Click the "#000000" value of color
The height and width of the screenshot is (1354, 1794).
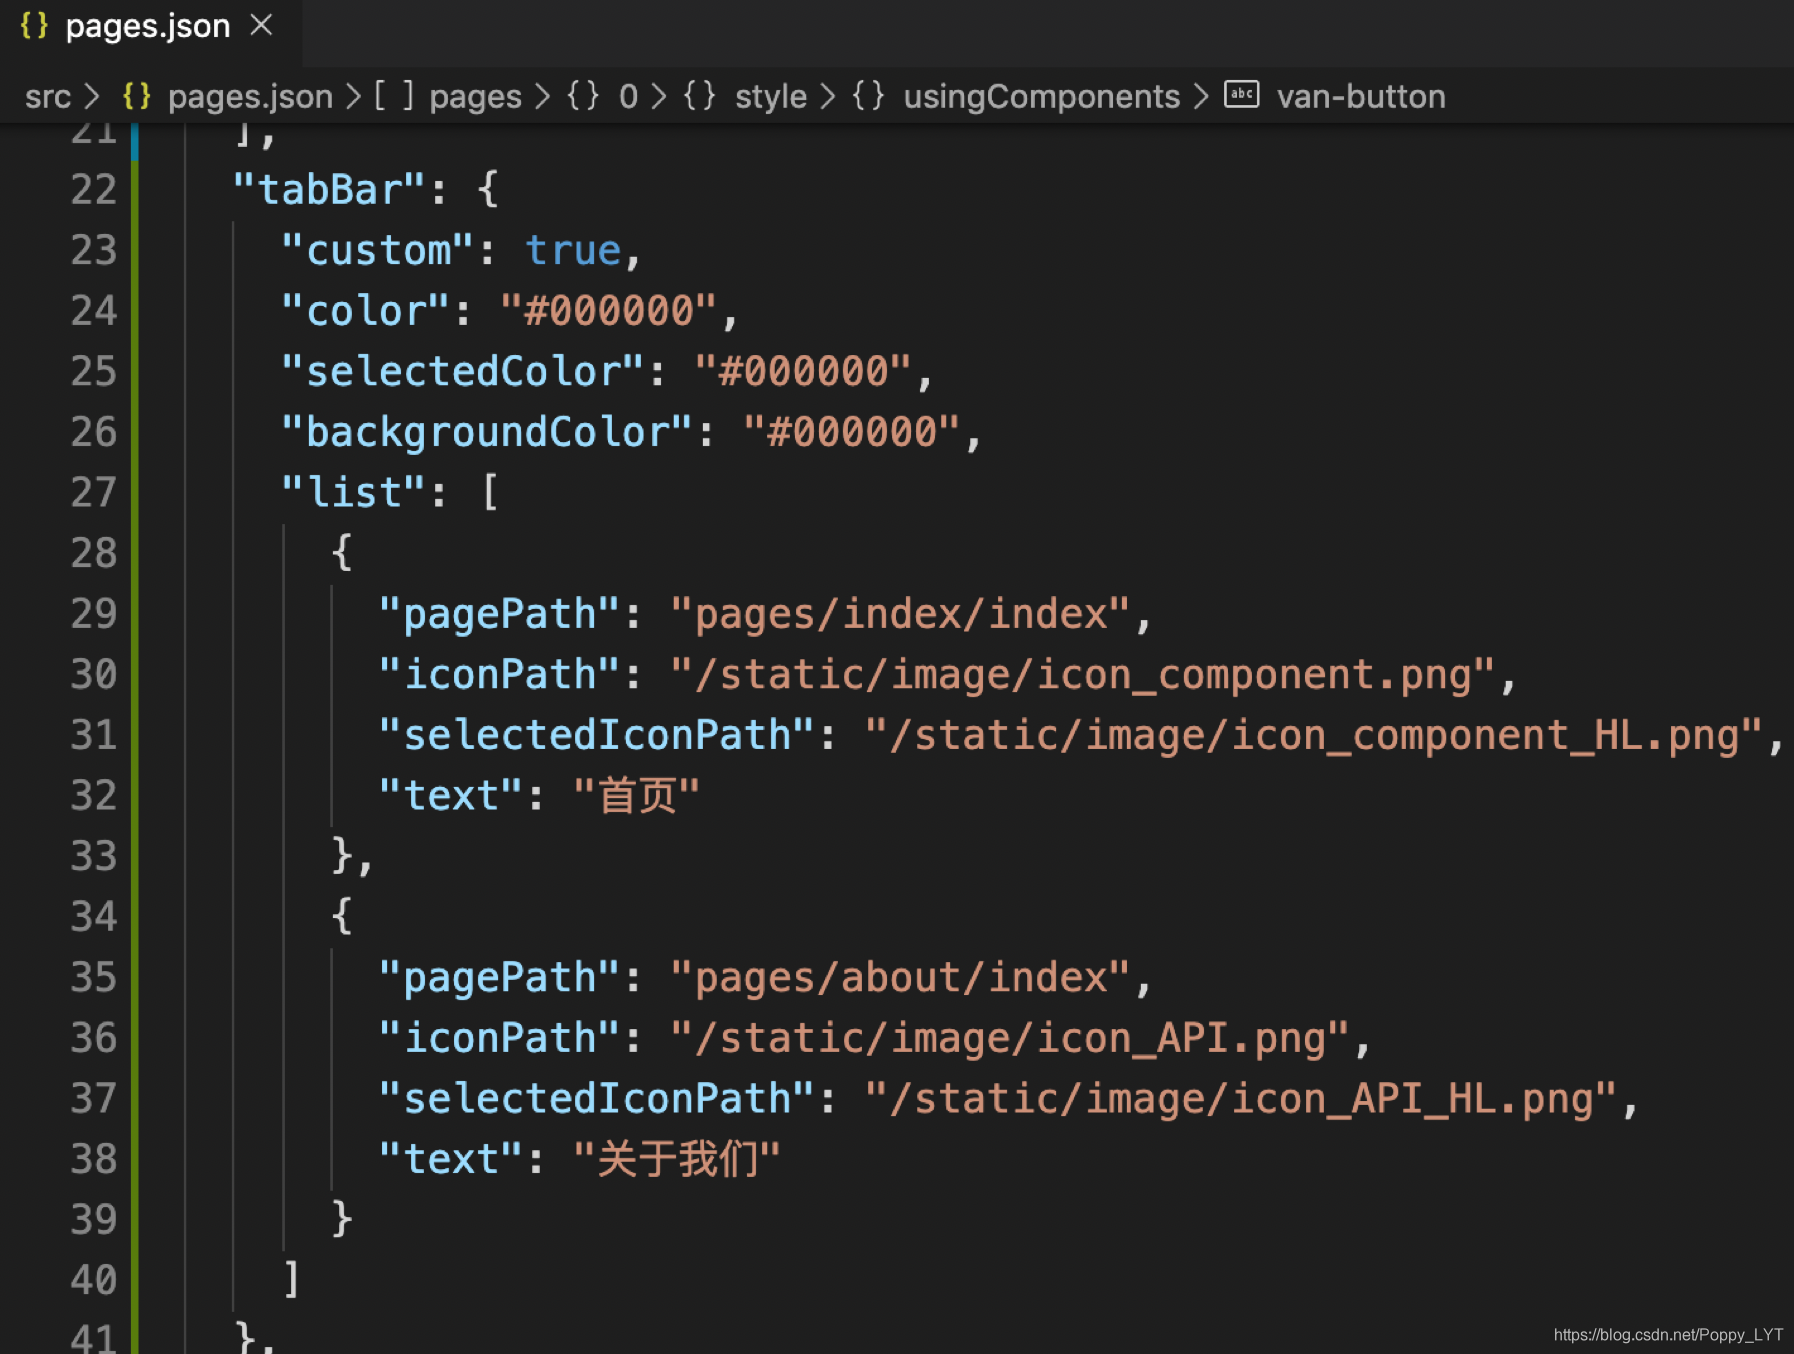coord(608,311)
